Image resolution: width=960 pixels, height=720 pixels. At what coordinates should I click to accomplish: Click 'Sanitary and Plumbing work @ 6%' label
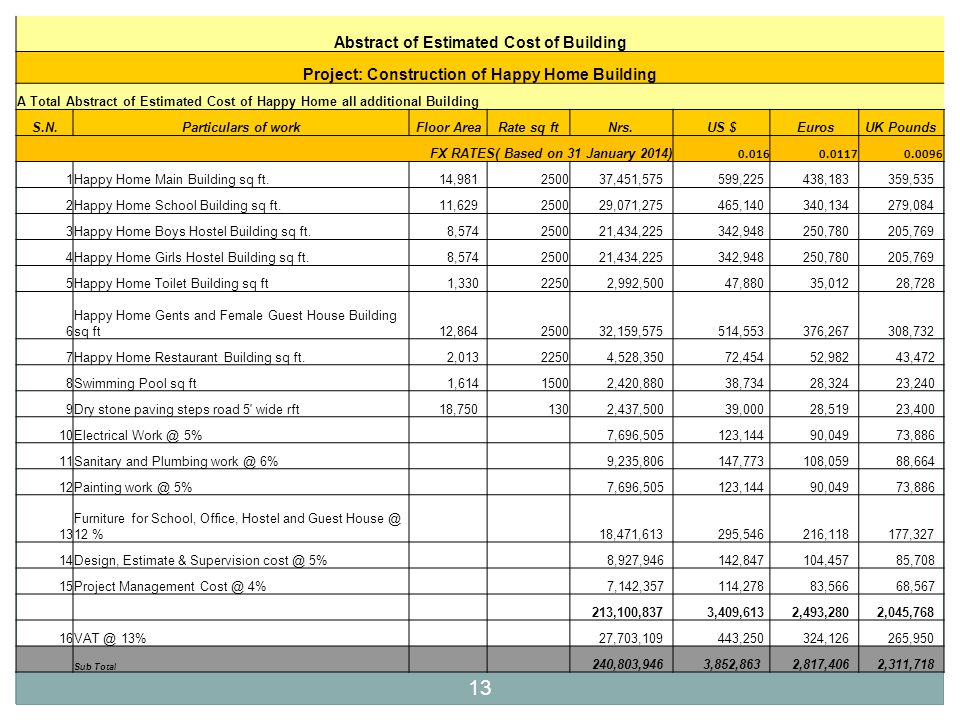(x=176, y=462)
